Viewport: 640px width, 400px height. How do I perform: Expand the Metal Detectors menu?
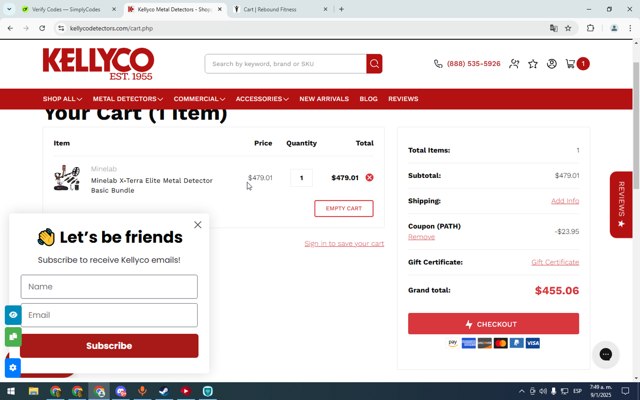(x=128, y=99)
